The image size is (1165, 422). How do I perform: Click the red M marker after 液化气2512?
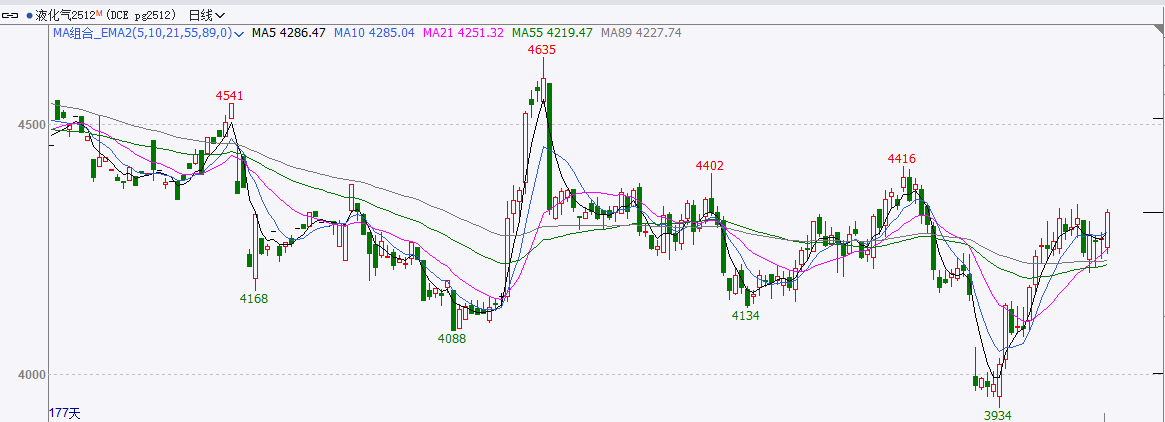coord(98,13)
